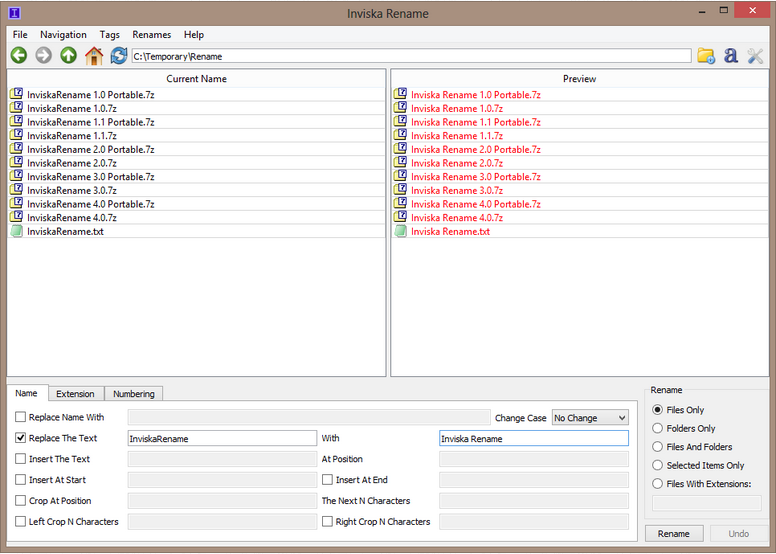Select the Files Only radio button
This screenshot has height=554, width=776.
(657, 409)
